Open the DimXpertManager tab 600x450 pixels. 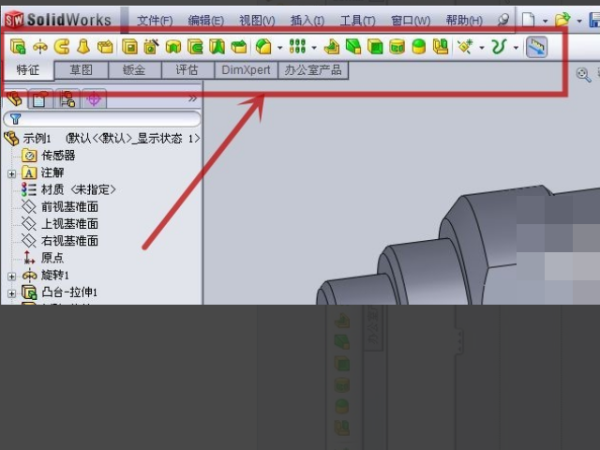pos(94,99)
